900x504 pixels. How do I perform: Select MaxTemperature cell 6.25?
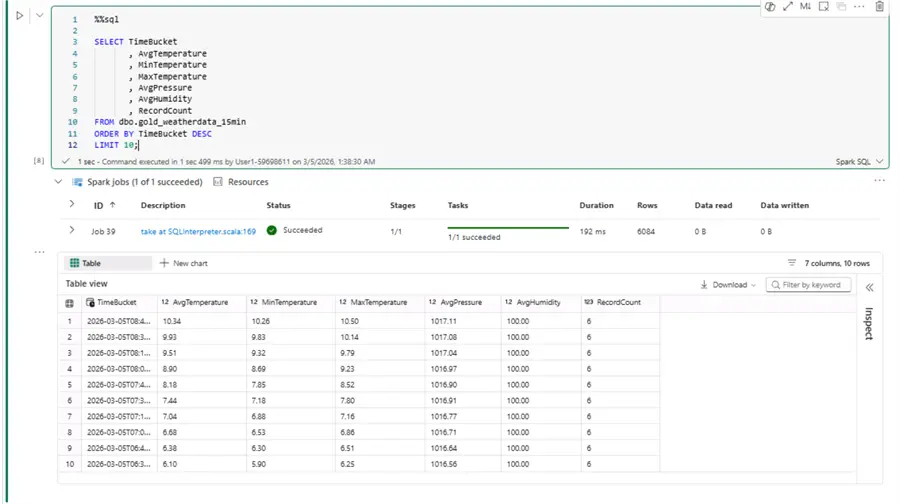[380, 464]
